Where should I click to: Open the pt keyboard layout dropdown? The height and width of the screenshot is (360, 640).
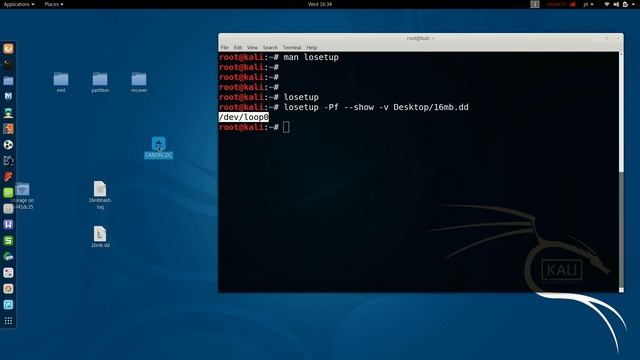click(588, 4)
